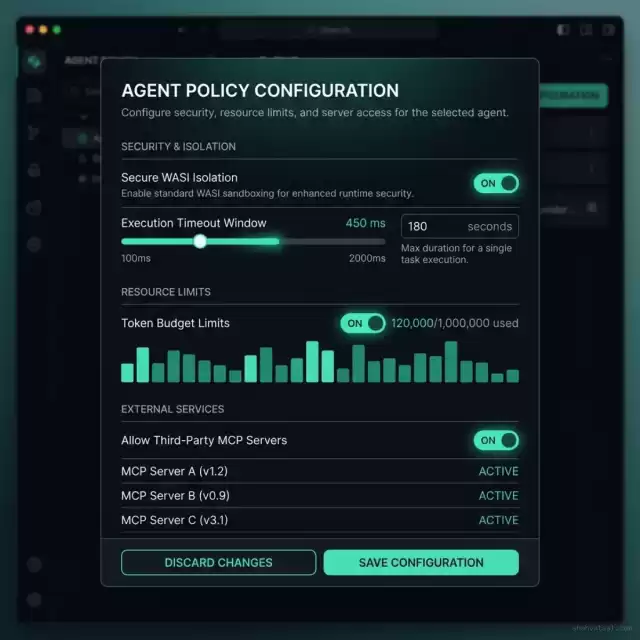Click the green app logo in background sidebar

[x=34, y=62]
